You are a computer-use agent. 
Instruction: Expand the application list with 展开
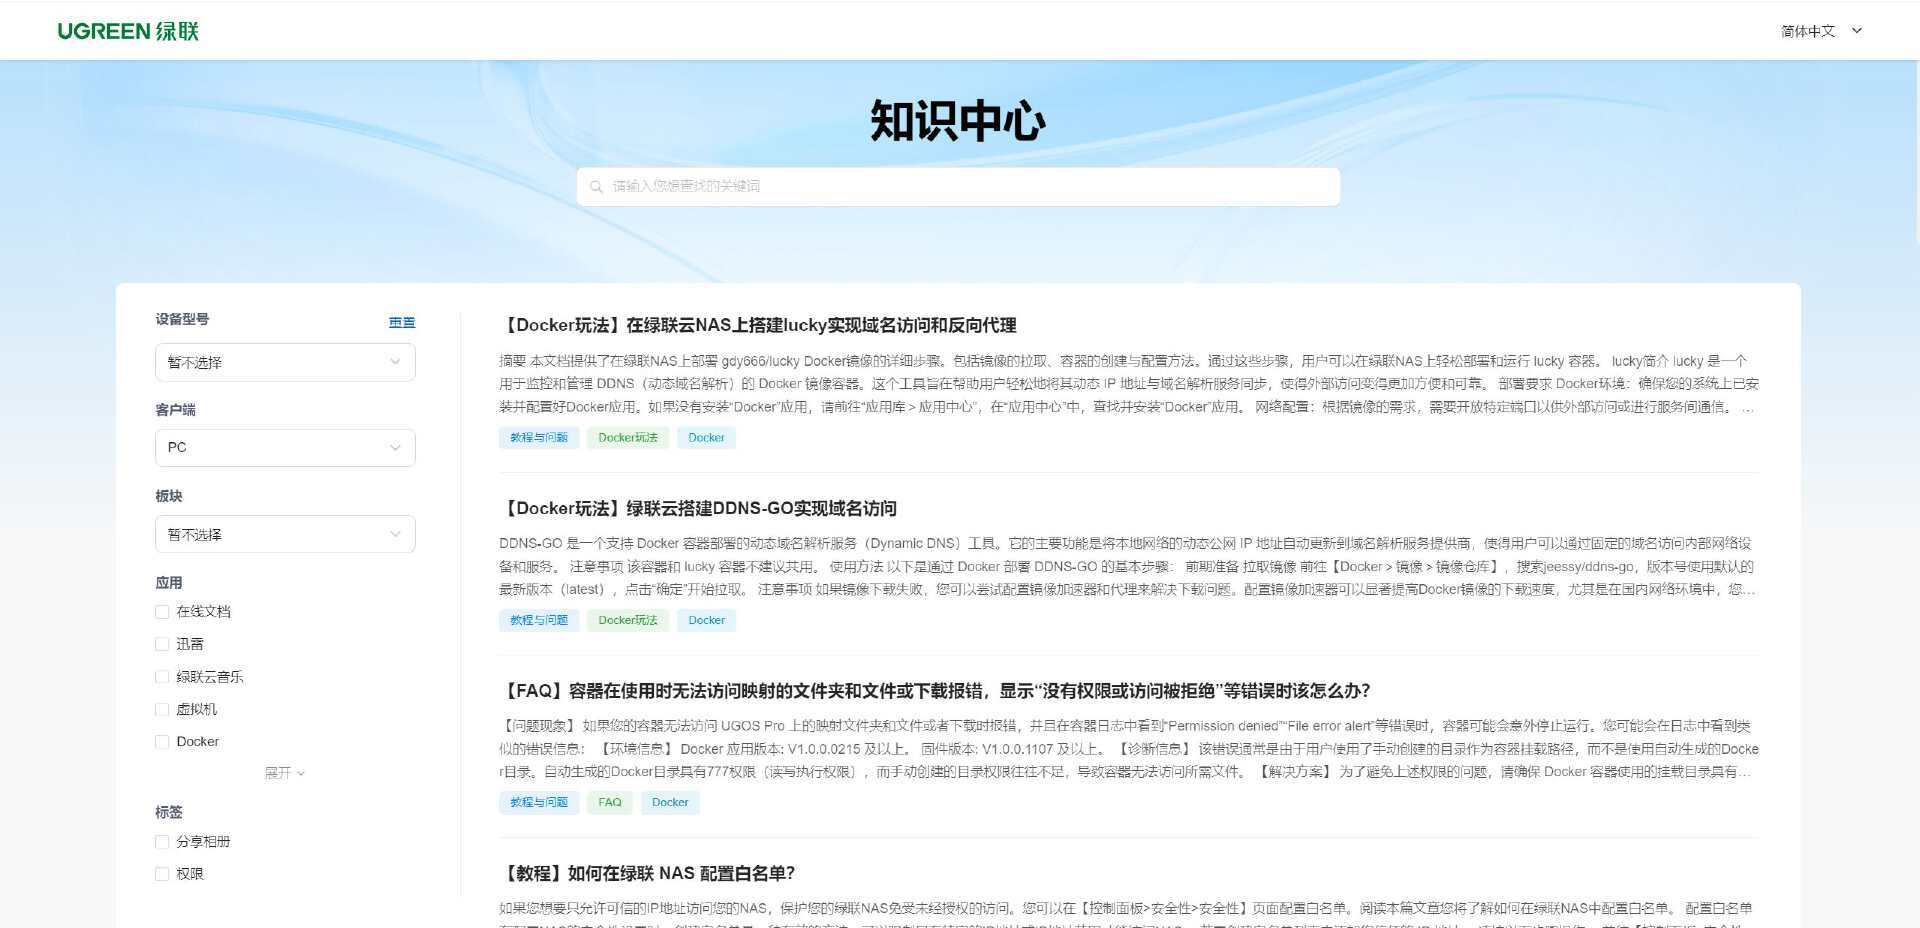pos(285,773)
